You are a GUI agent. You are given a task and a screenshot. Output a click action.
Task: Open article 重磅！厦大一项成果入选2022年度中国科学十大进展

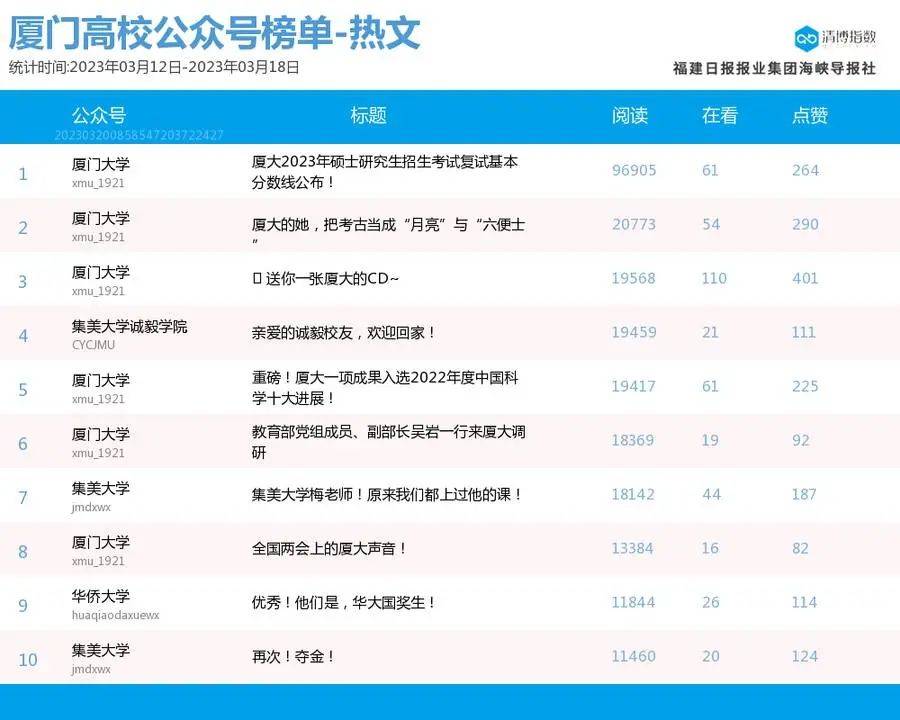[385, 388]
